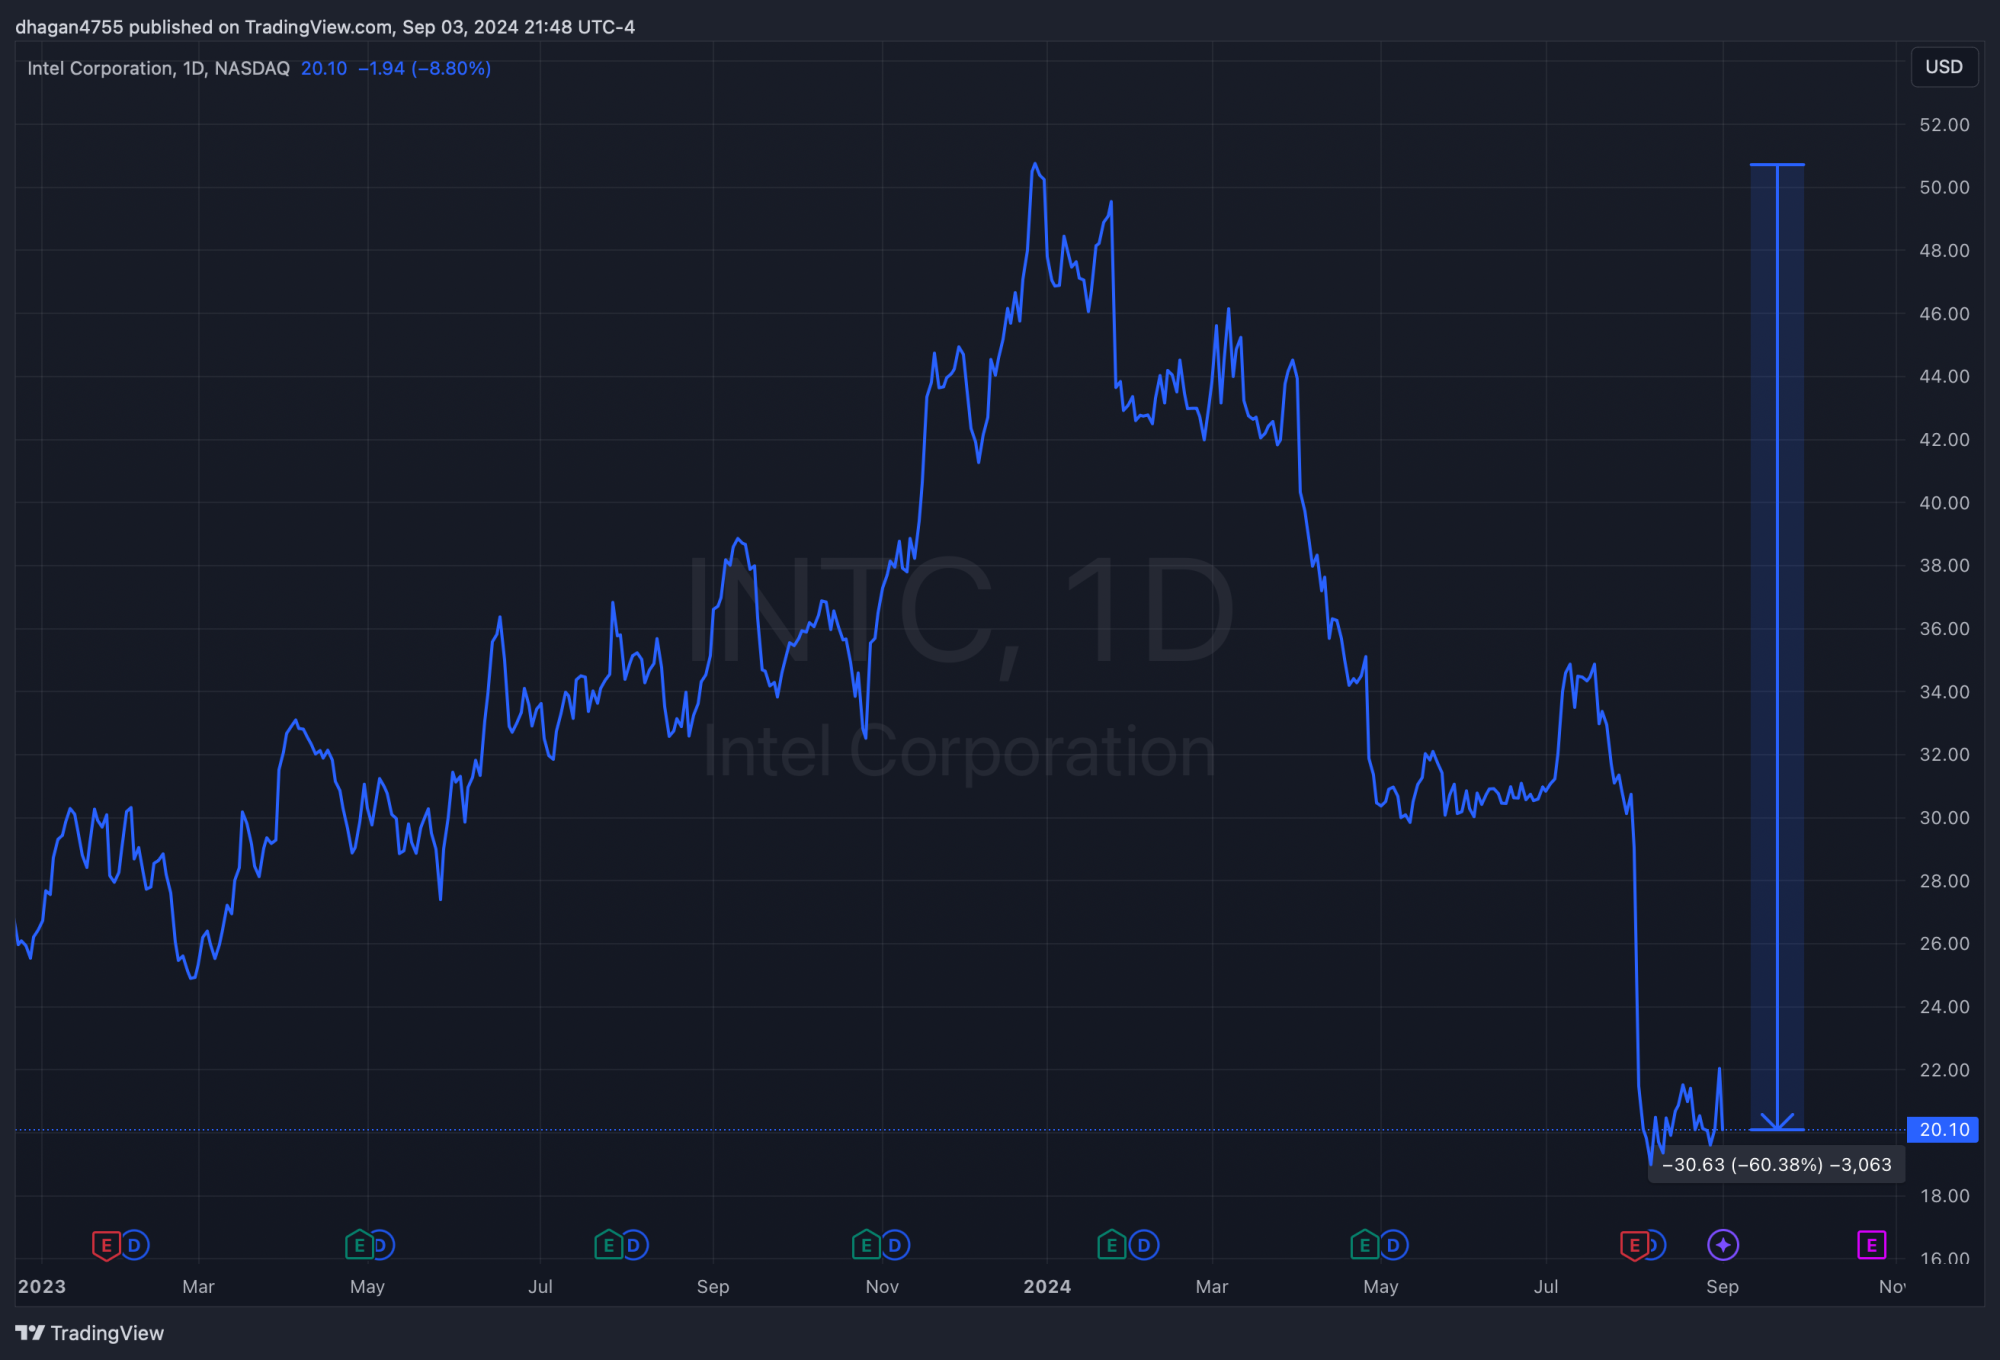The height and width of the screenshot is (1360, 2000).
Task: Click the TradingView logo at bottom left
Action: pyautogui.click(x=90, y=1333)
